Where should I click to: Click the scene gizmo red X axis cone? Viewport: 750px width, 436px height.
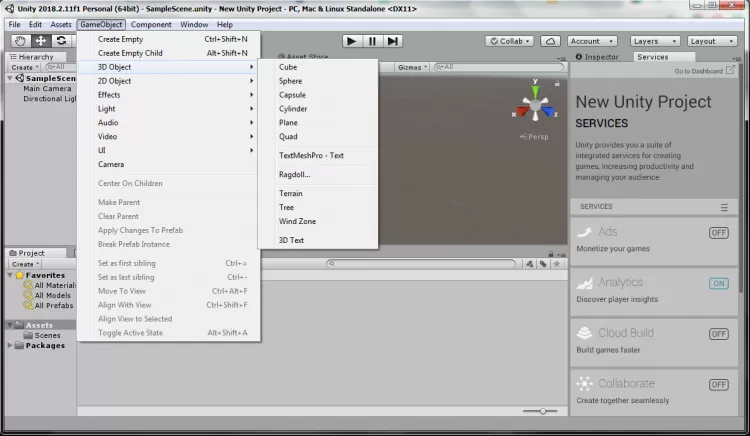(522, 111)
